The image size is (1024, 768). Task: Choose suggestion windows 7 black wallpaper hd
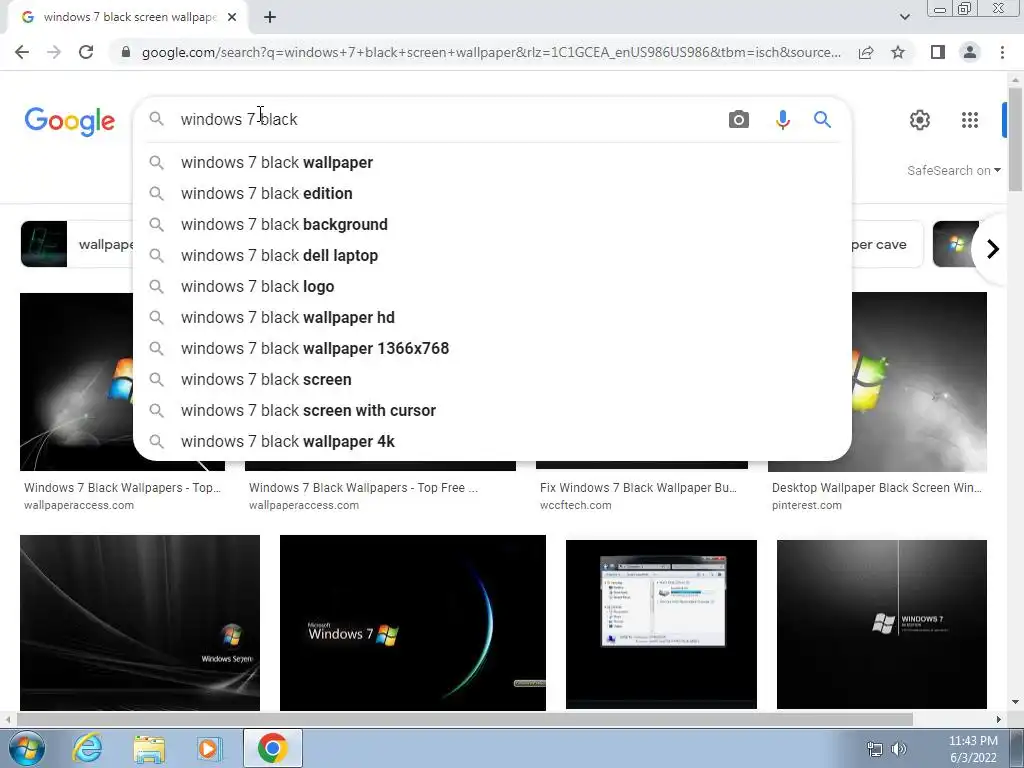[492, 317]
